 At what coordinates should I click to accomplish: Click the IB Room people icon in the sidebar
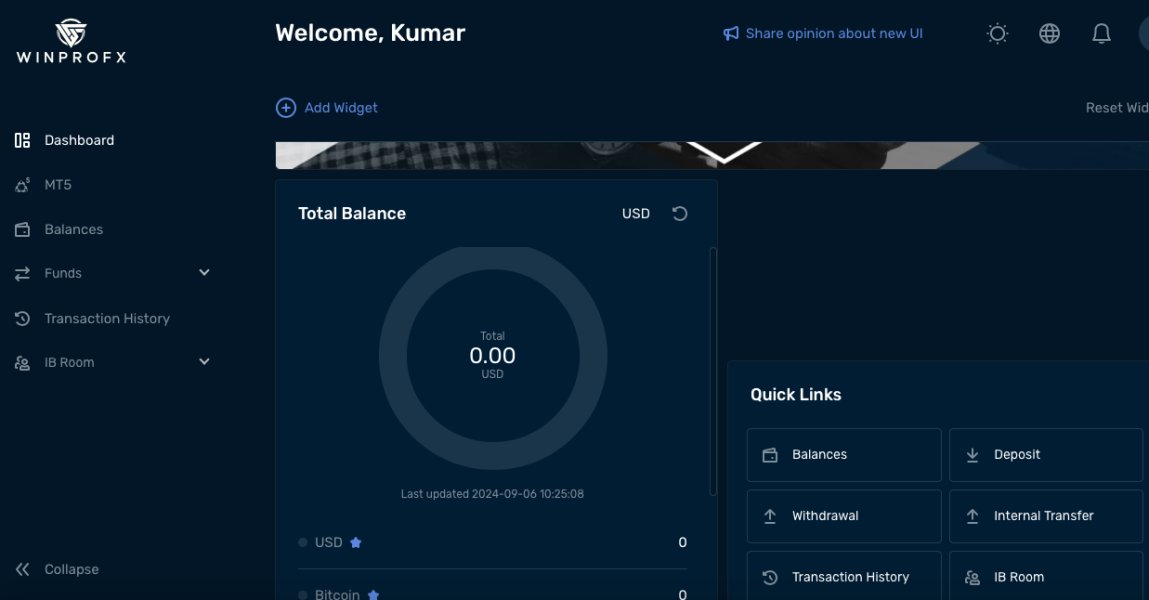tap(23, 363)
